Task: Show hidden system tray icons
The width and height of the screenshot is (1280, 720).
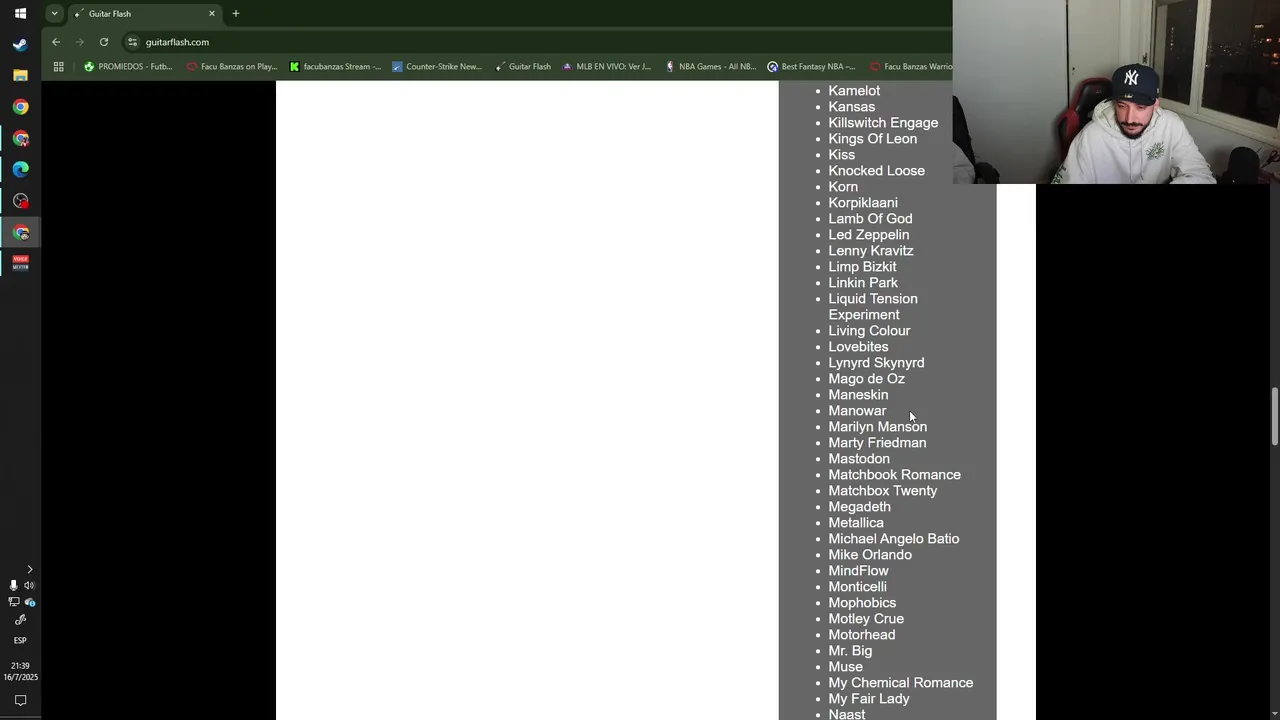Action: (x=29, y=569)
